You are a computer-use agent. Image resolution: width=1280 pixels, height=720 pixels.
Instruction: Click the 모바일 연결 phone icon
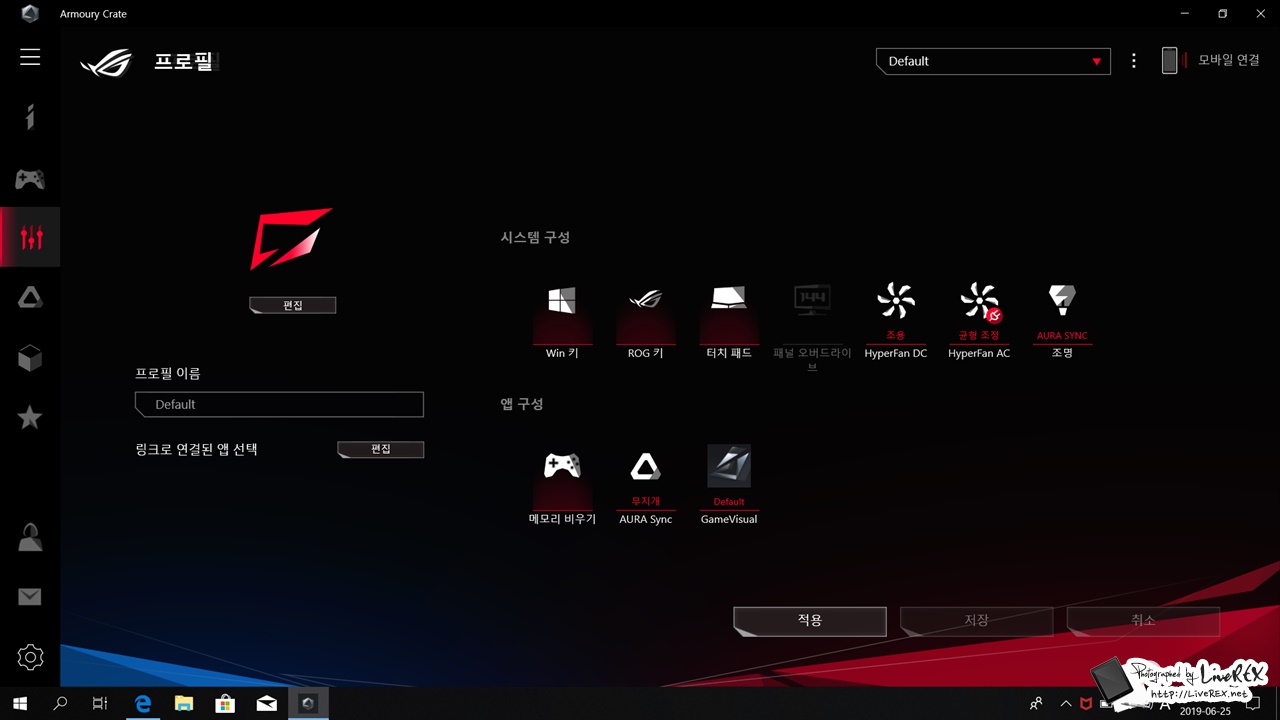point(1169,61)
